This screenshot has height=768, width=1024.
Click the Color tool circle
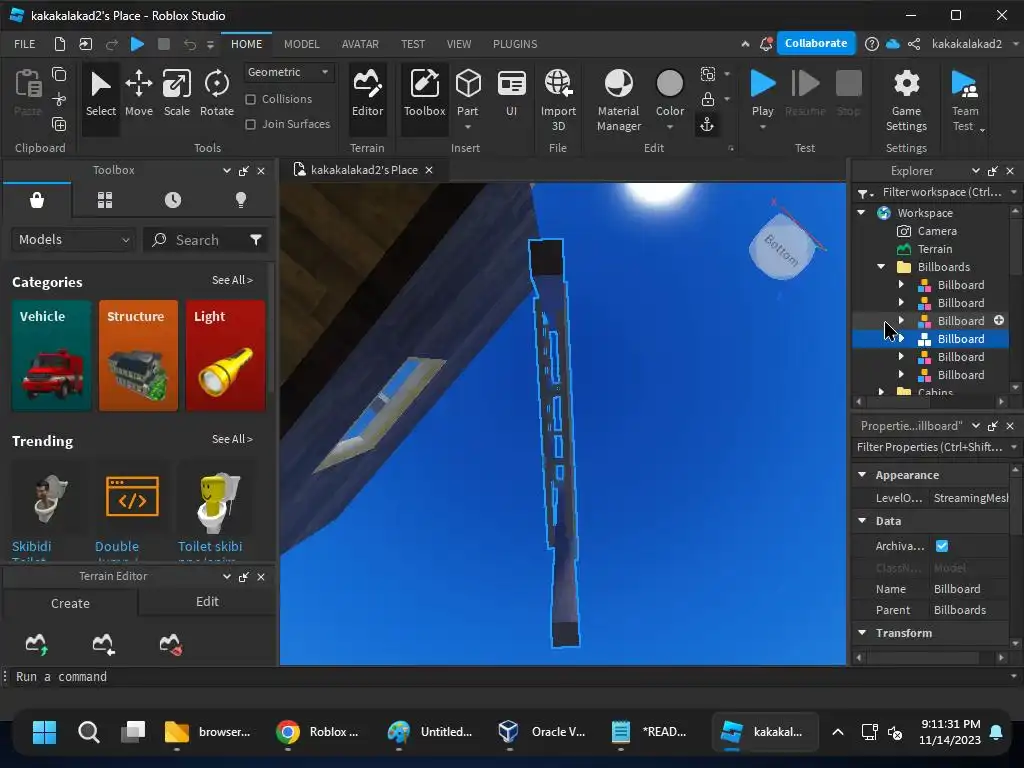(x=669, y=84)
